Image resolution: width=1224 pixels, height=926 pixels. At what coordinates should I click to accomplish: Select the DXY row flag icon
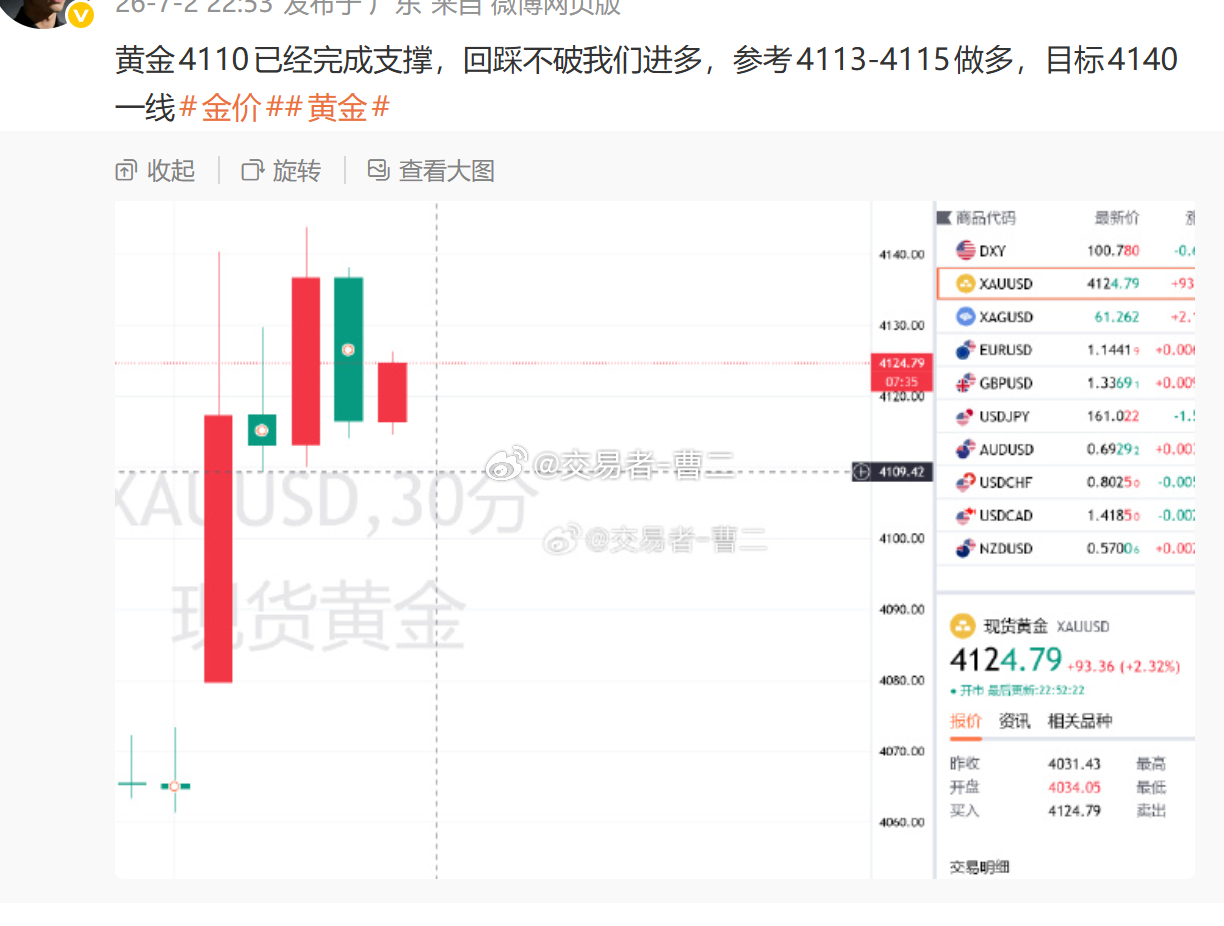click(965, 250)
